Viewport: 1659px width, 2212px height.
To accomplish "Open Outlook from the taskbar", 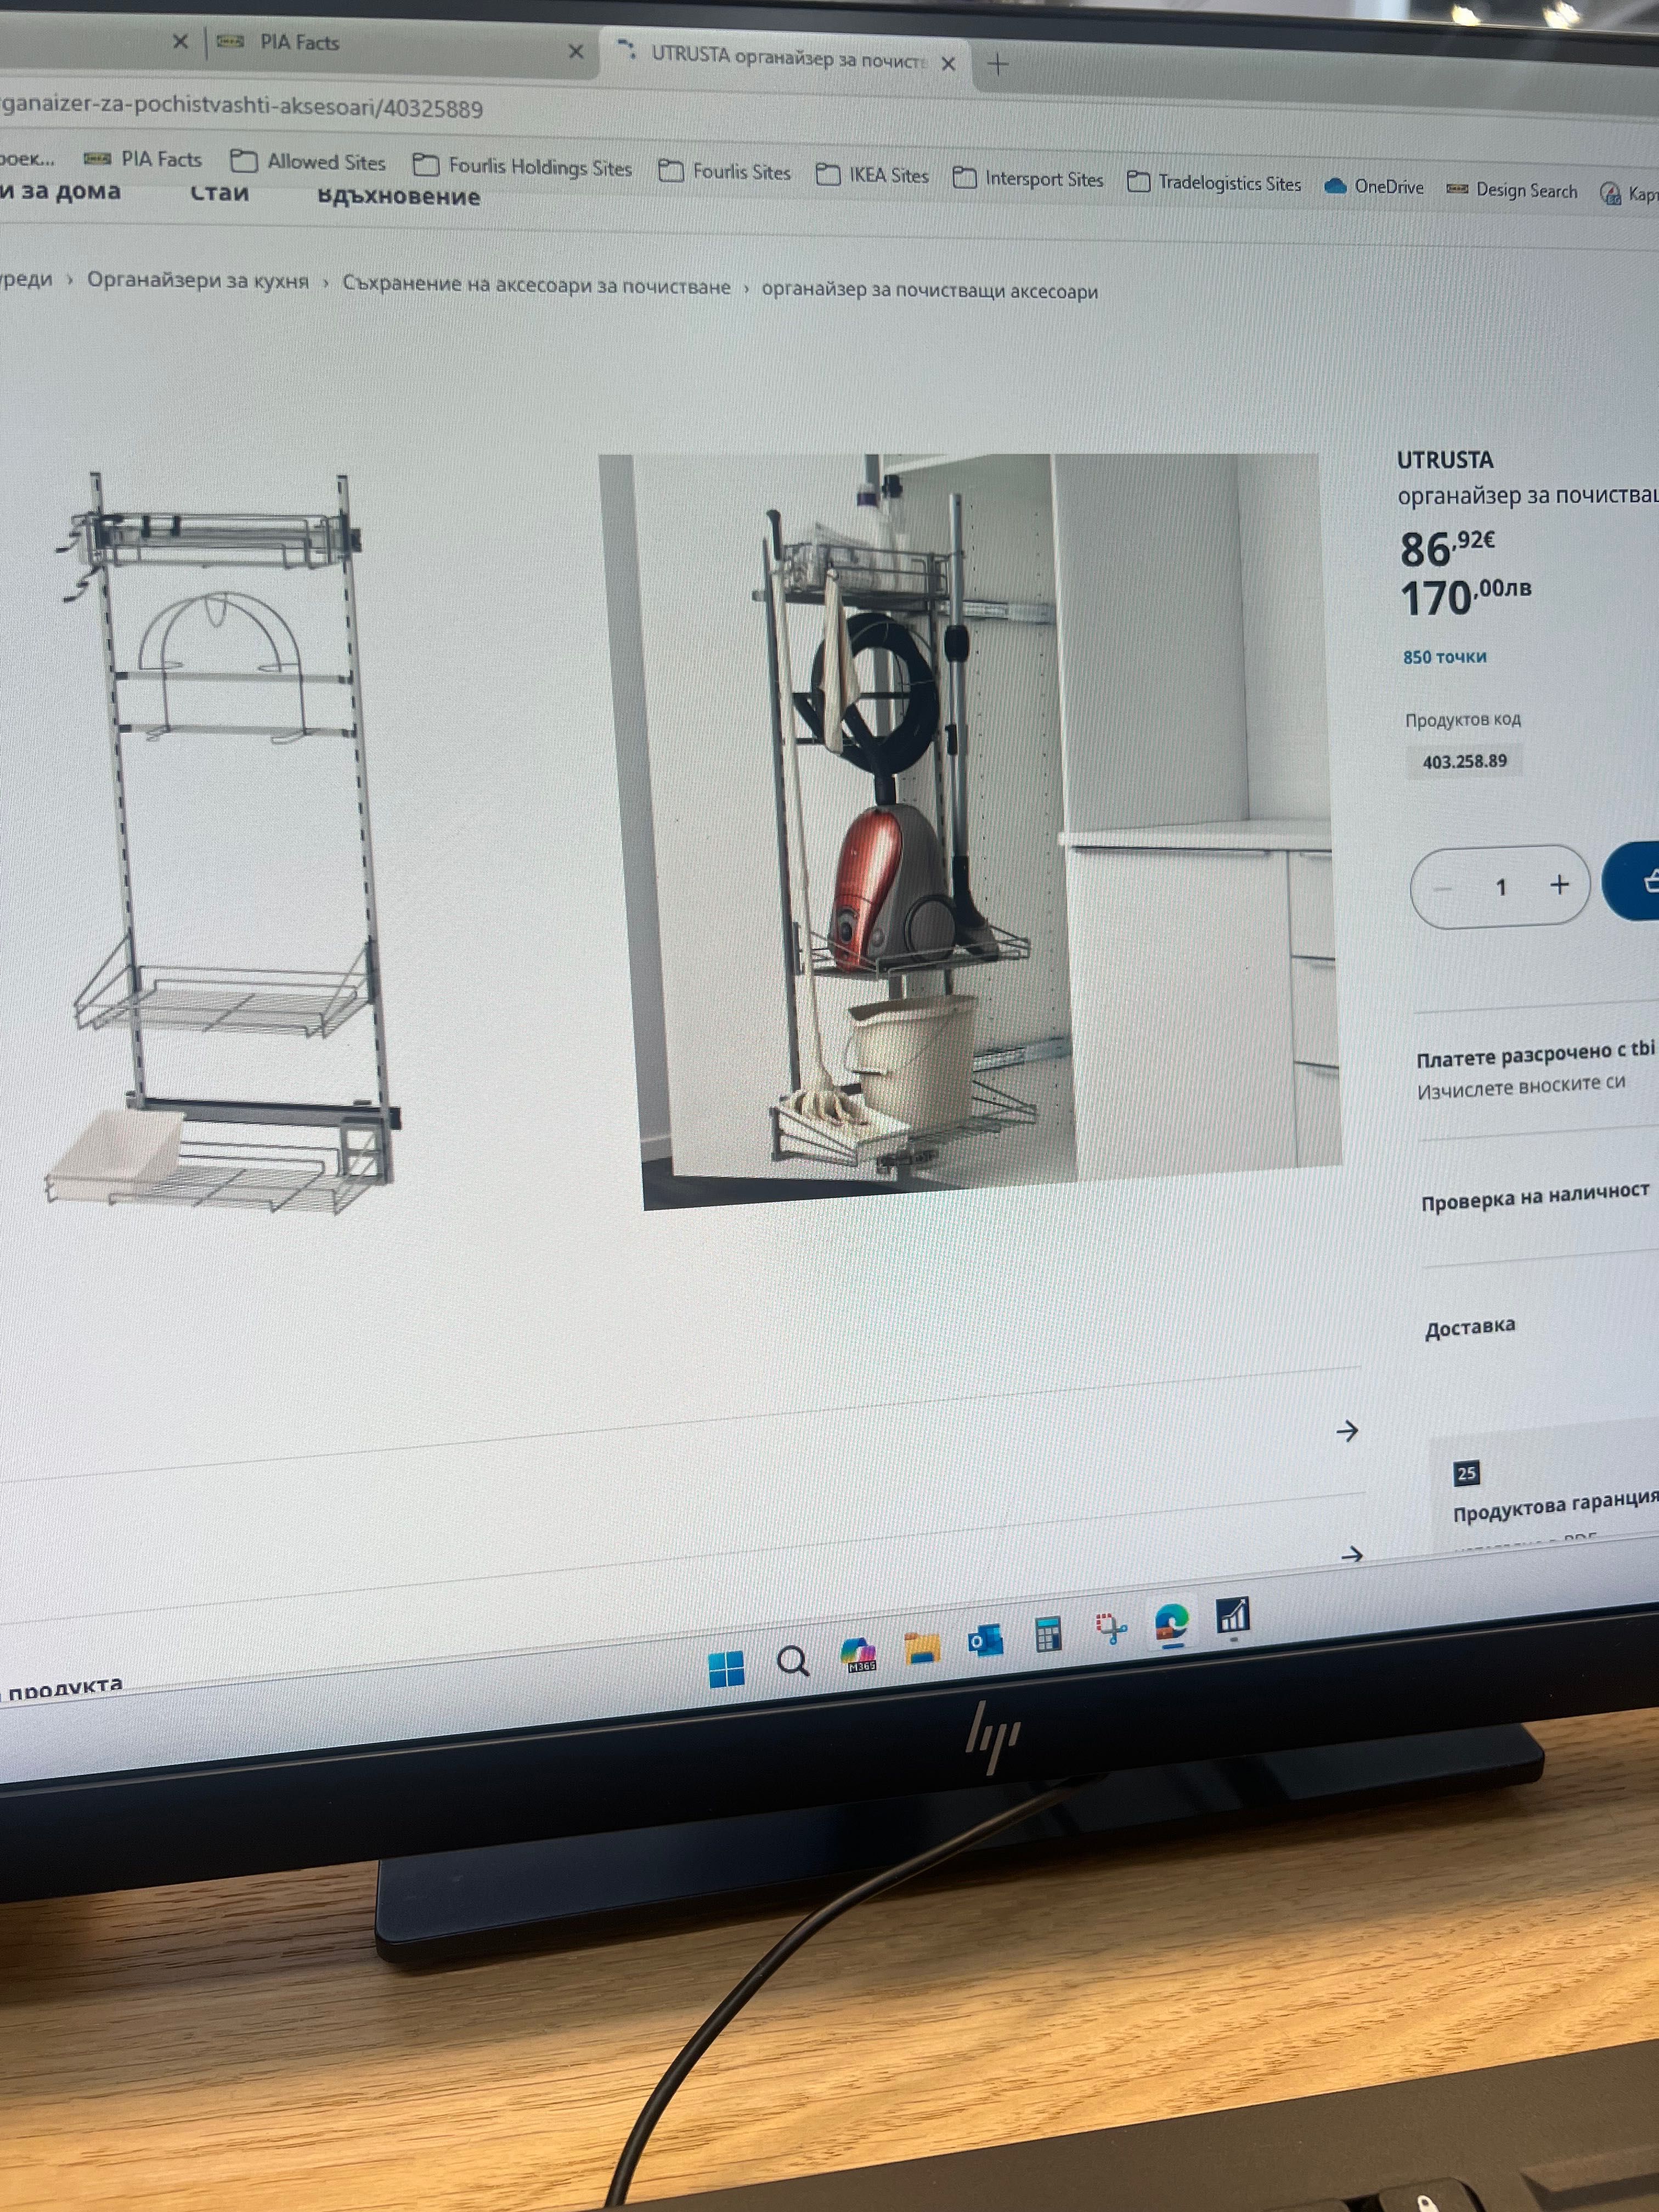I will coord(985,1641).
